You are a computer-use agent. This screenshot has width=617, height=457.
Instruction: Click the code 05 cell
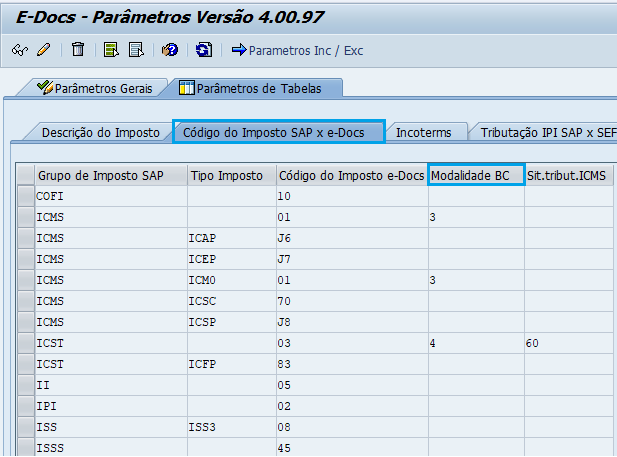(x=352, y=385)
